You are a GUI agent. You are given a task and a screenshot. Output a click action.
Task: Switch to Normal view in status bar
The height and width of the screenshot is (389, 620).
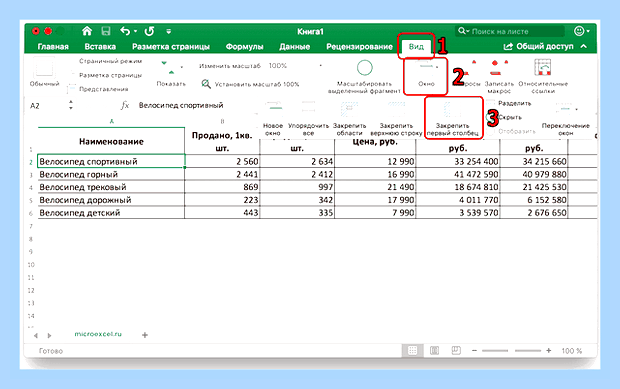(412, 351)
